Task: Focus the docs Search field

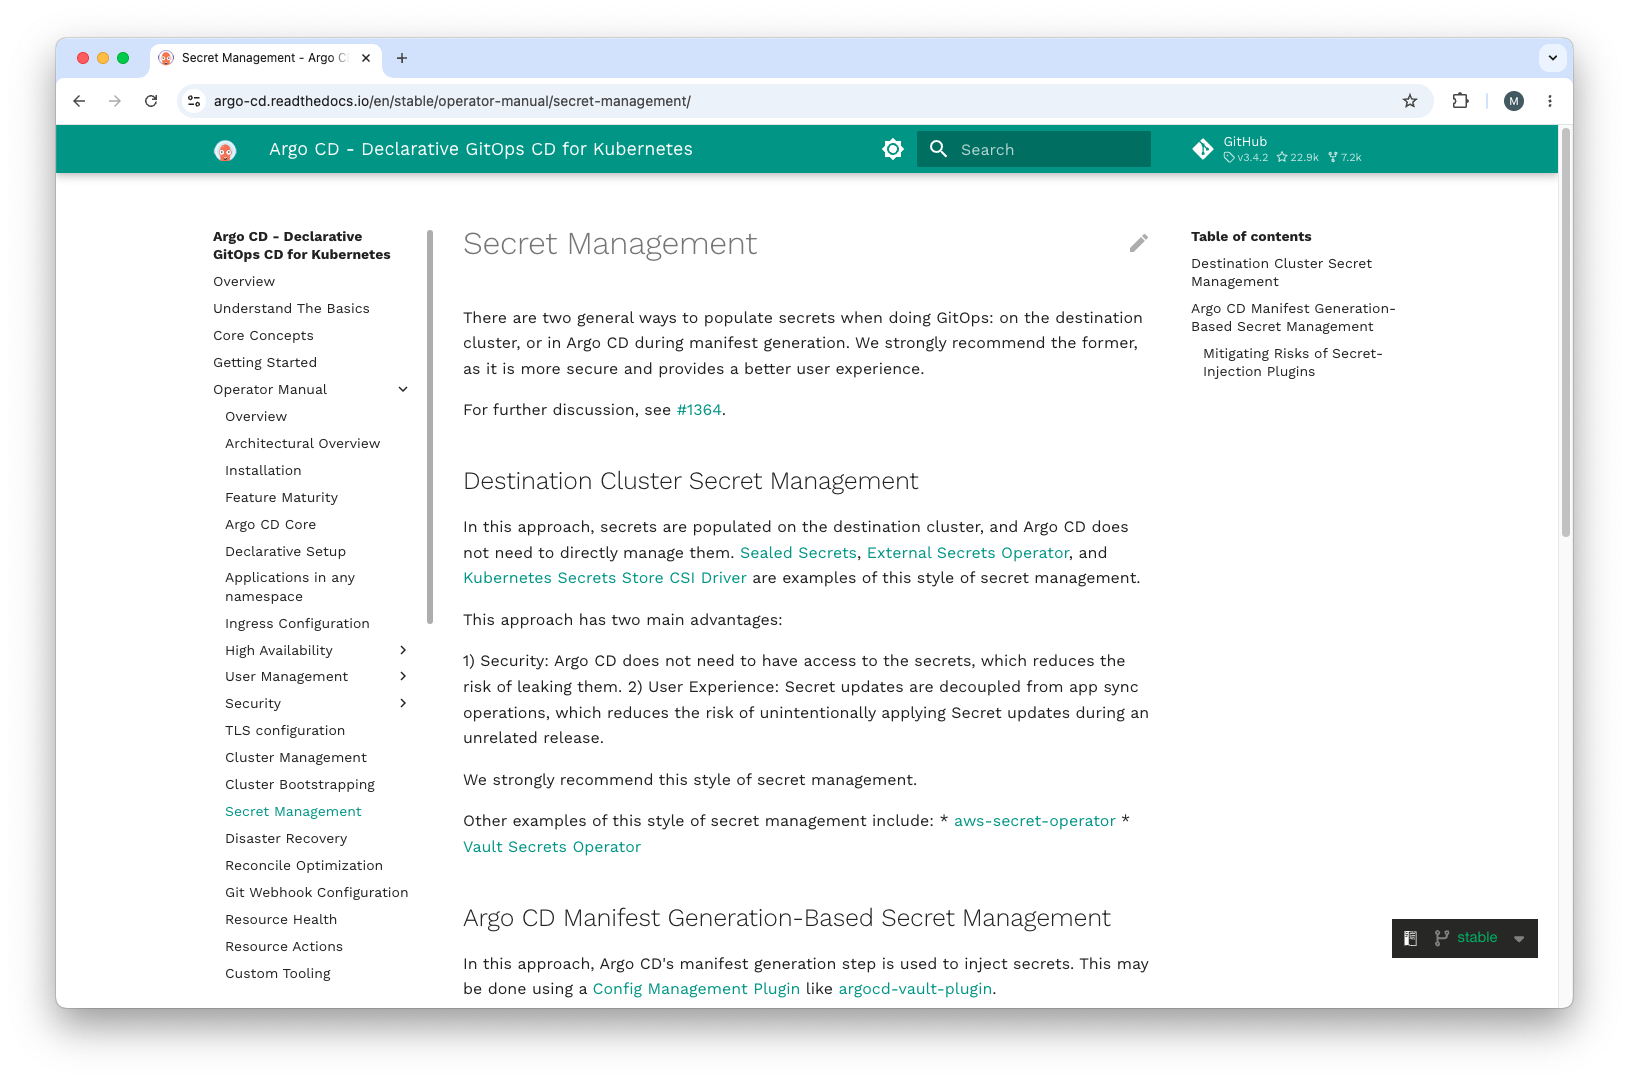Action: pos(1034,149)
